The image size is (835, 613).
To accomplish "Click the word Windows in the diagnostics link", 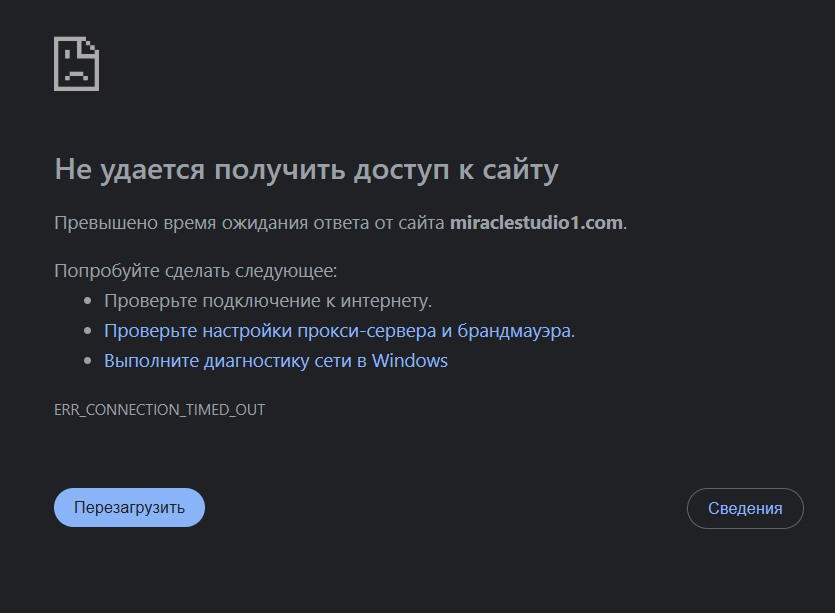I will point(410,360).
